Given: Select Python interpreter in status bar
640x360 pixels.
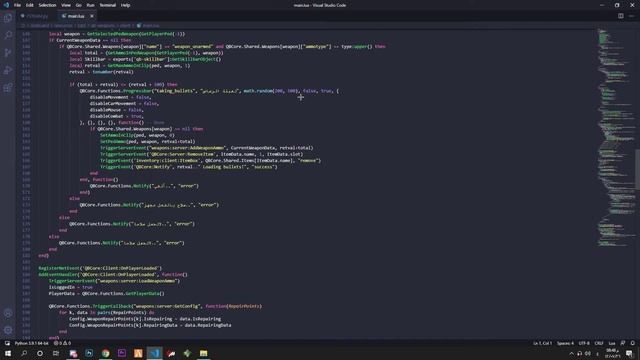Looking at the screenshot, I should pyautogui.click(x=31, y=343).
